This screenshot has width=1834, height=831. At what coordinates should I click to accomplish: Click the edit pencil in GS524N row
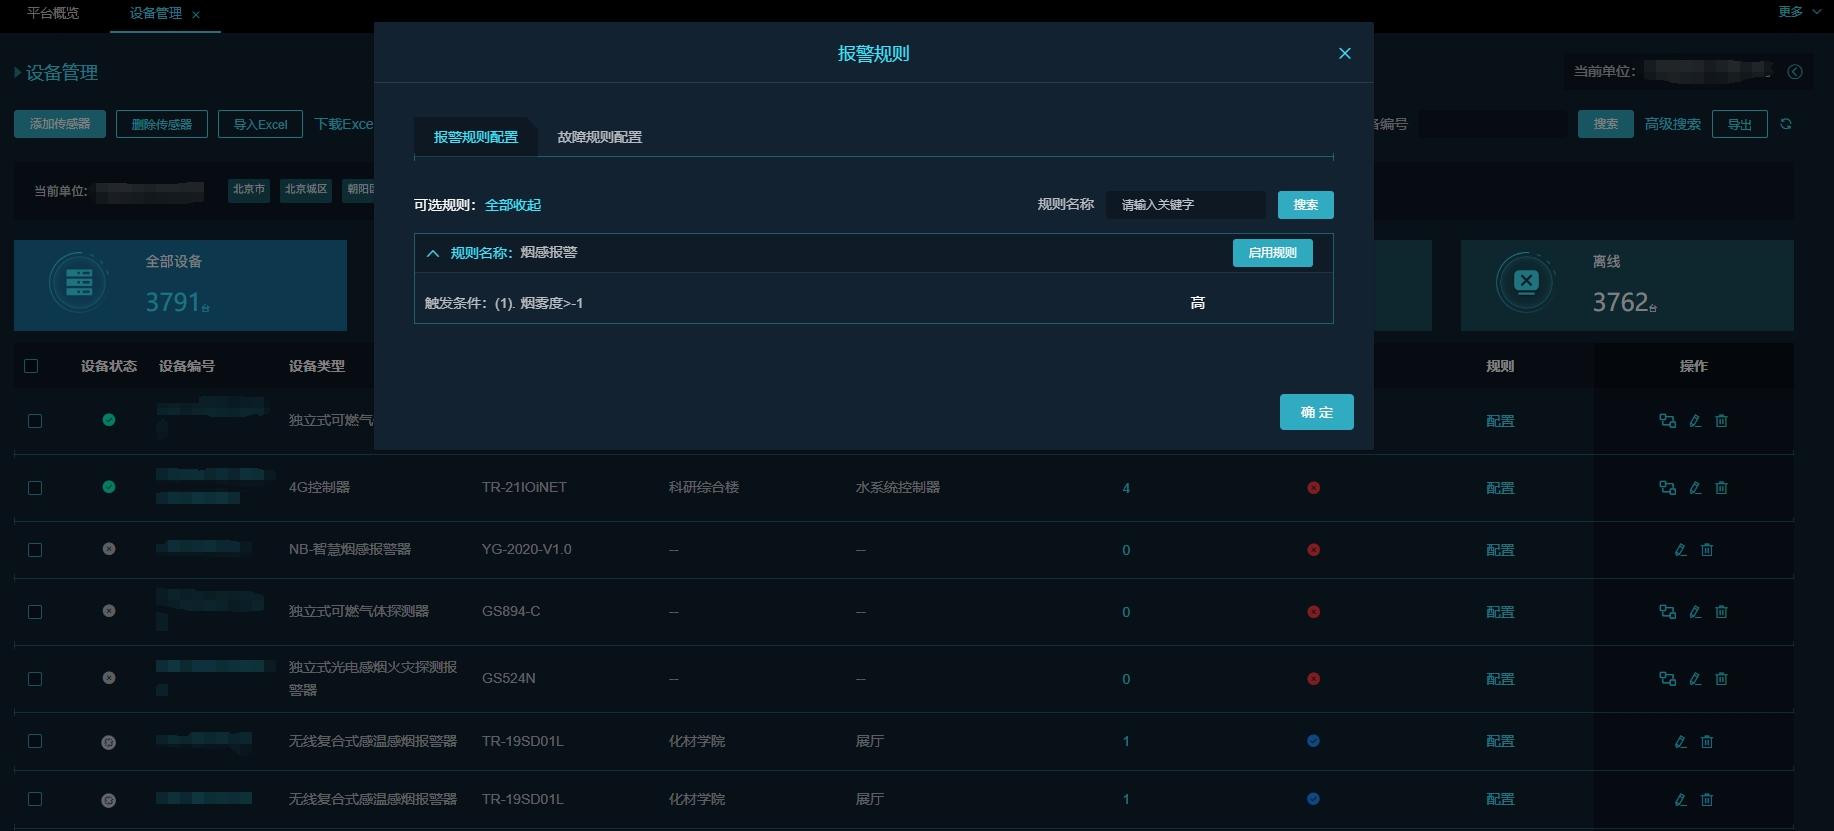click(x=1695, y=679)
